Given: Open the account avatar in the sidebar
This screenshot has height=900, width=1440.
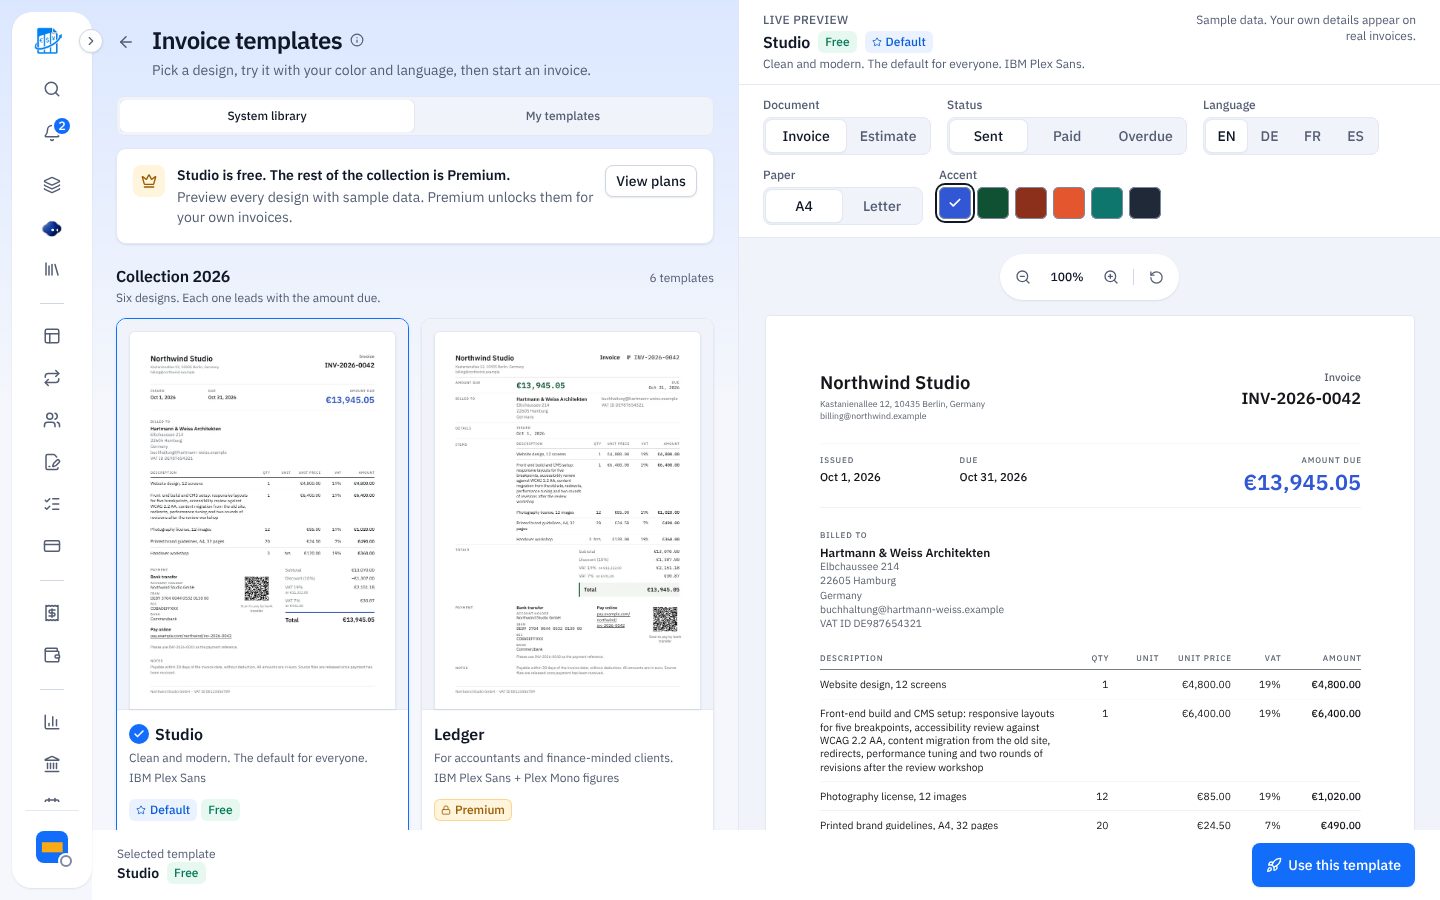Looking at the screenshot, I should 52,848.
